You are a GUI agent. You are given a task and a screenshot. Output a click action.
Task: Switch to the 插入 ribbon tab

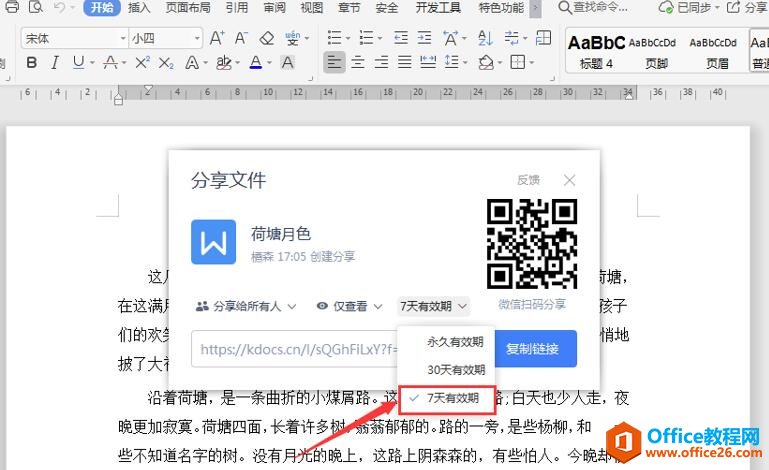(139, 8)
